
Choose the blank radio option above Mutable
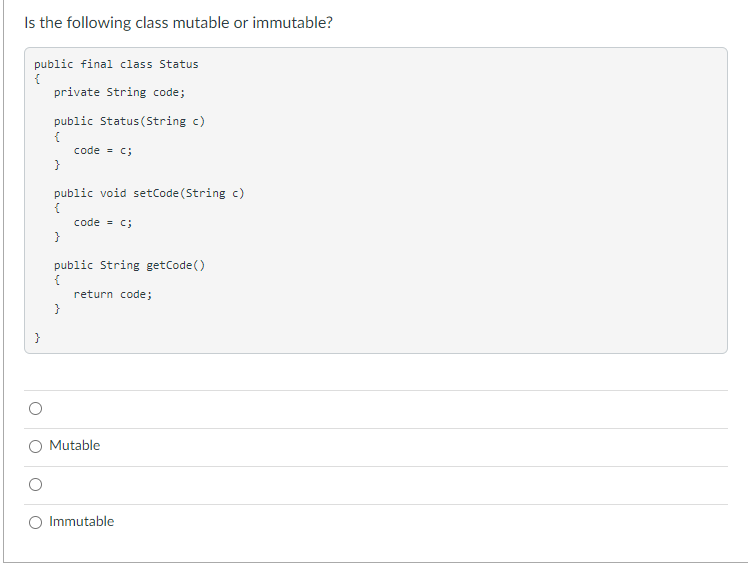35,408
